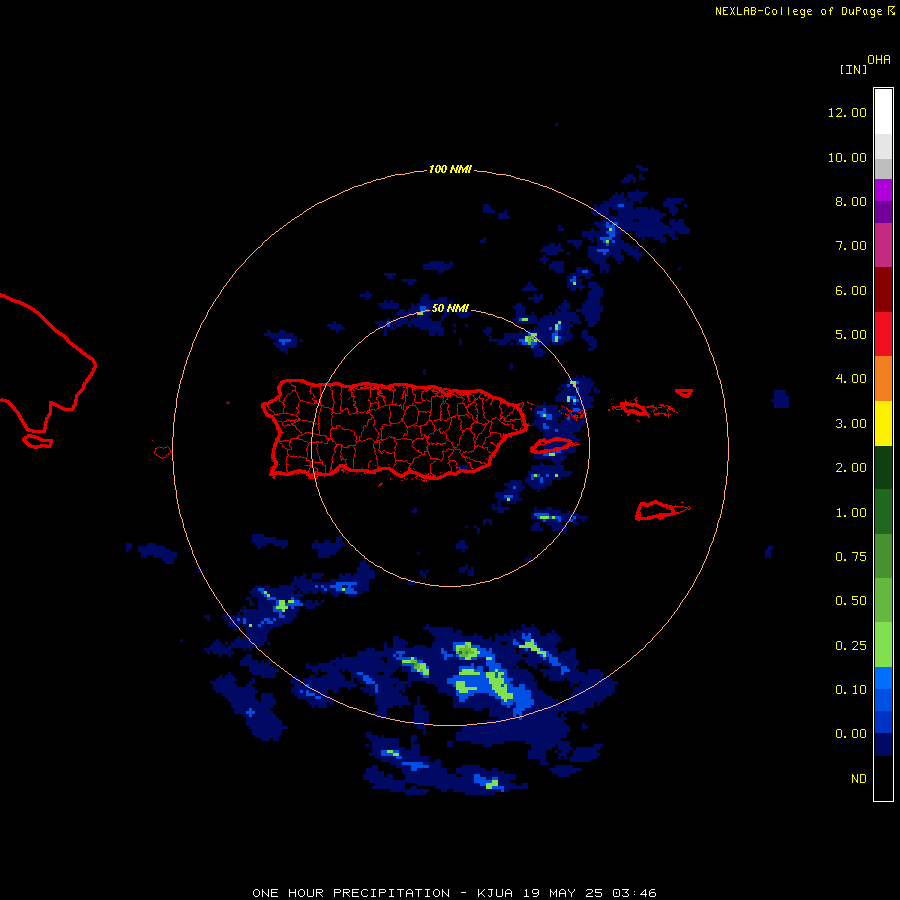Pick the orange swatch beside 4.00
900x900 pixels.
point(883,379)
